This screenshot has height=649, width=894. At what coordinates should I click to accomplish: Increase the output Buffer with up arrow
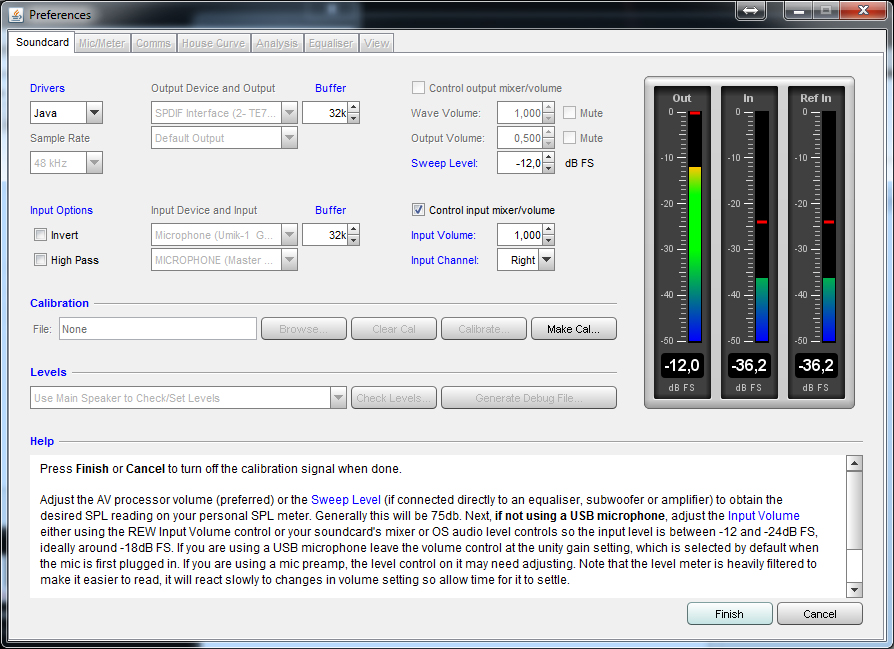coord(353,108)
